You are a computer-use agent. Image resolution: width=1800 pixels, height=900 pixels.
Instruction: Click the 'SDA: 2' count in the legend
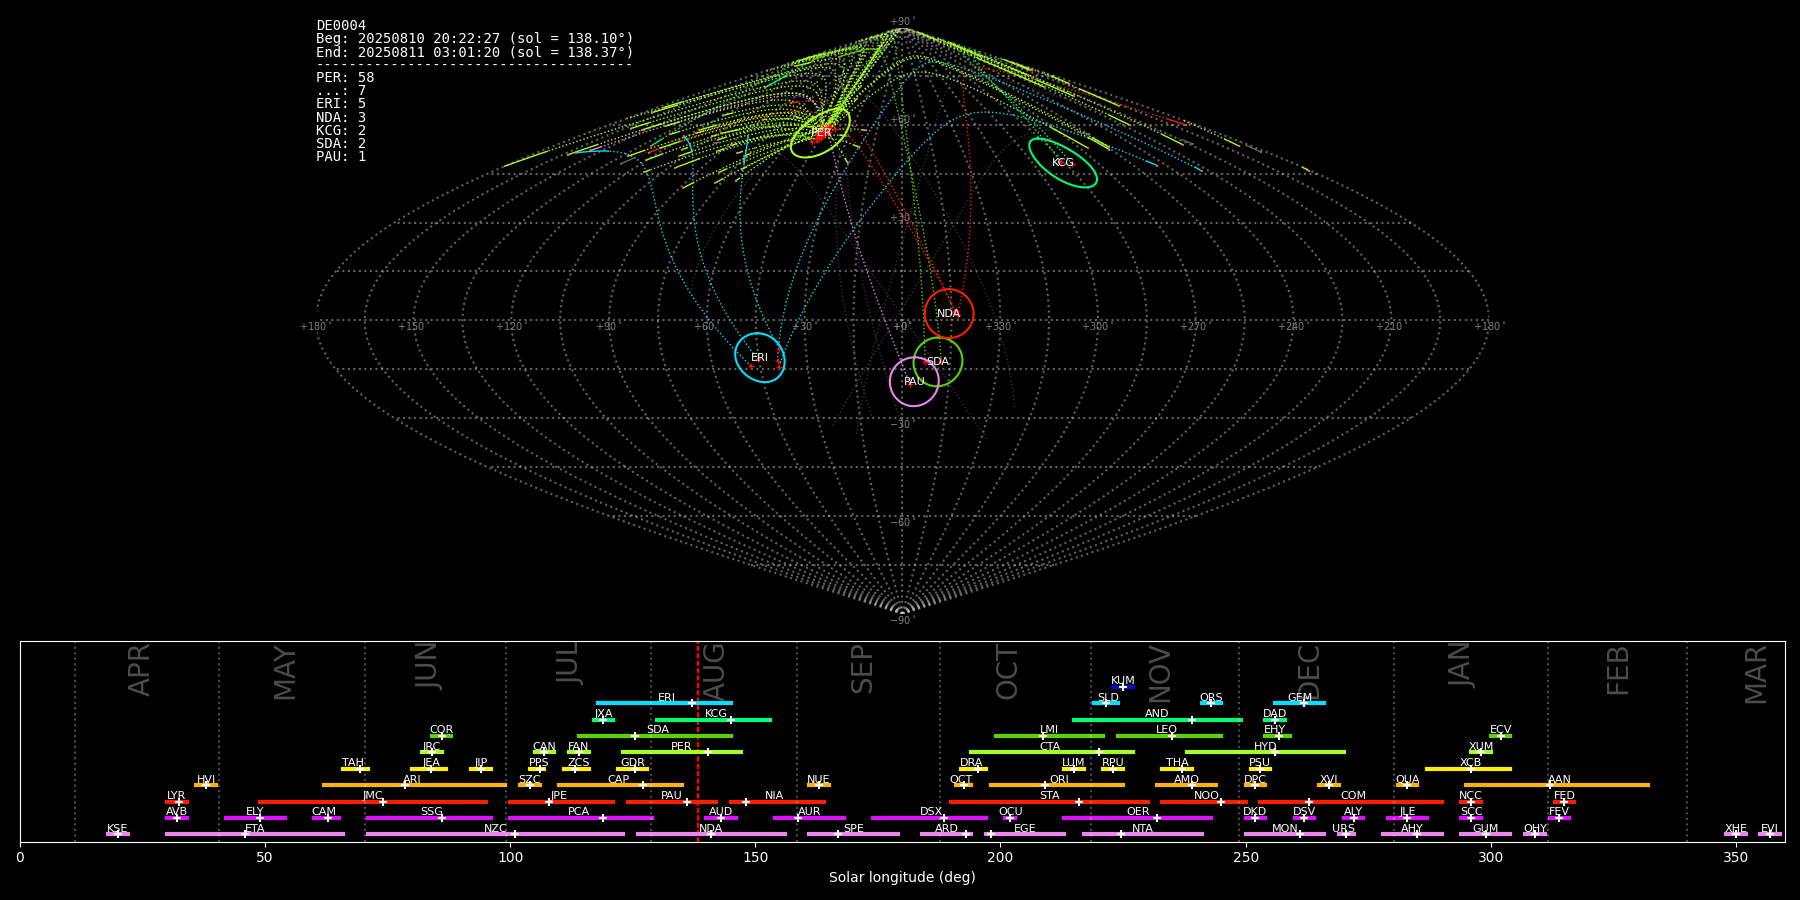341,143
